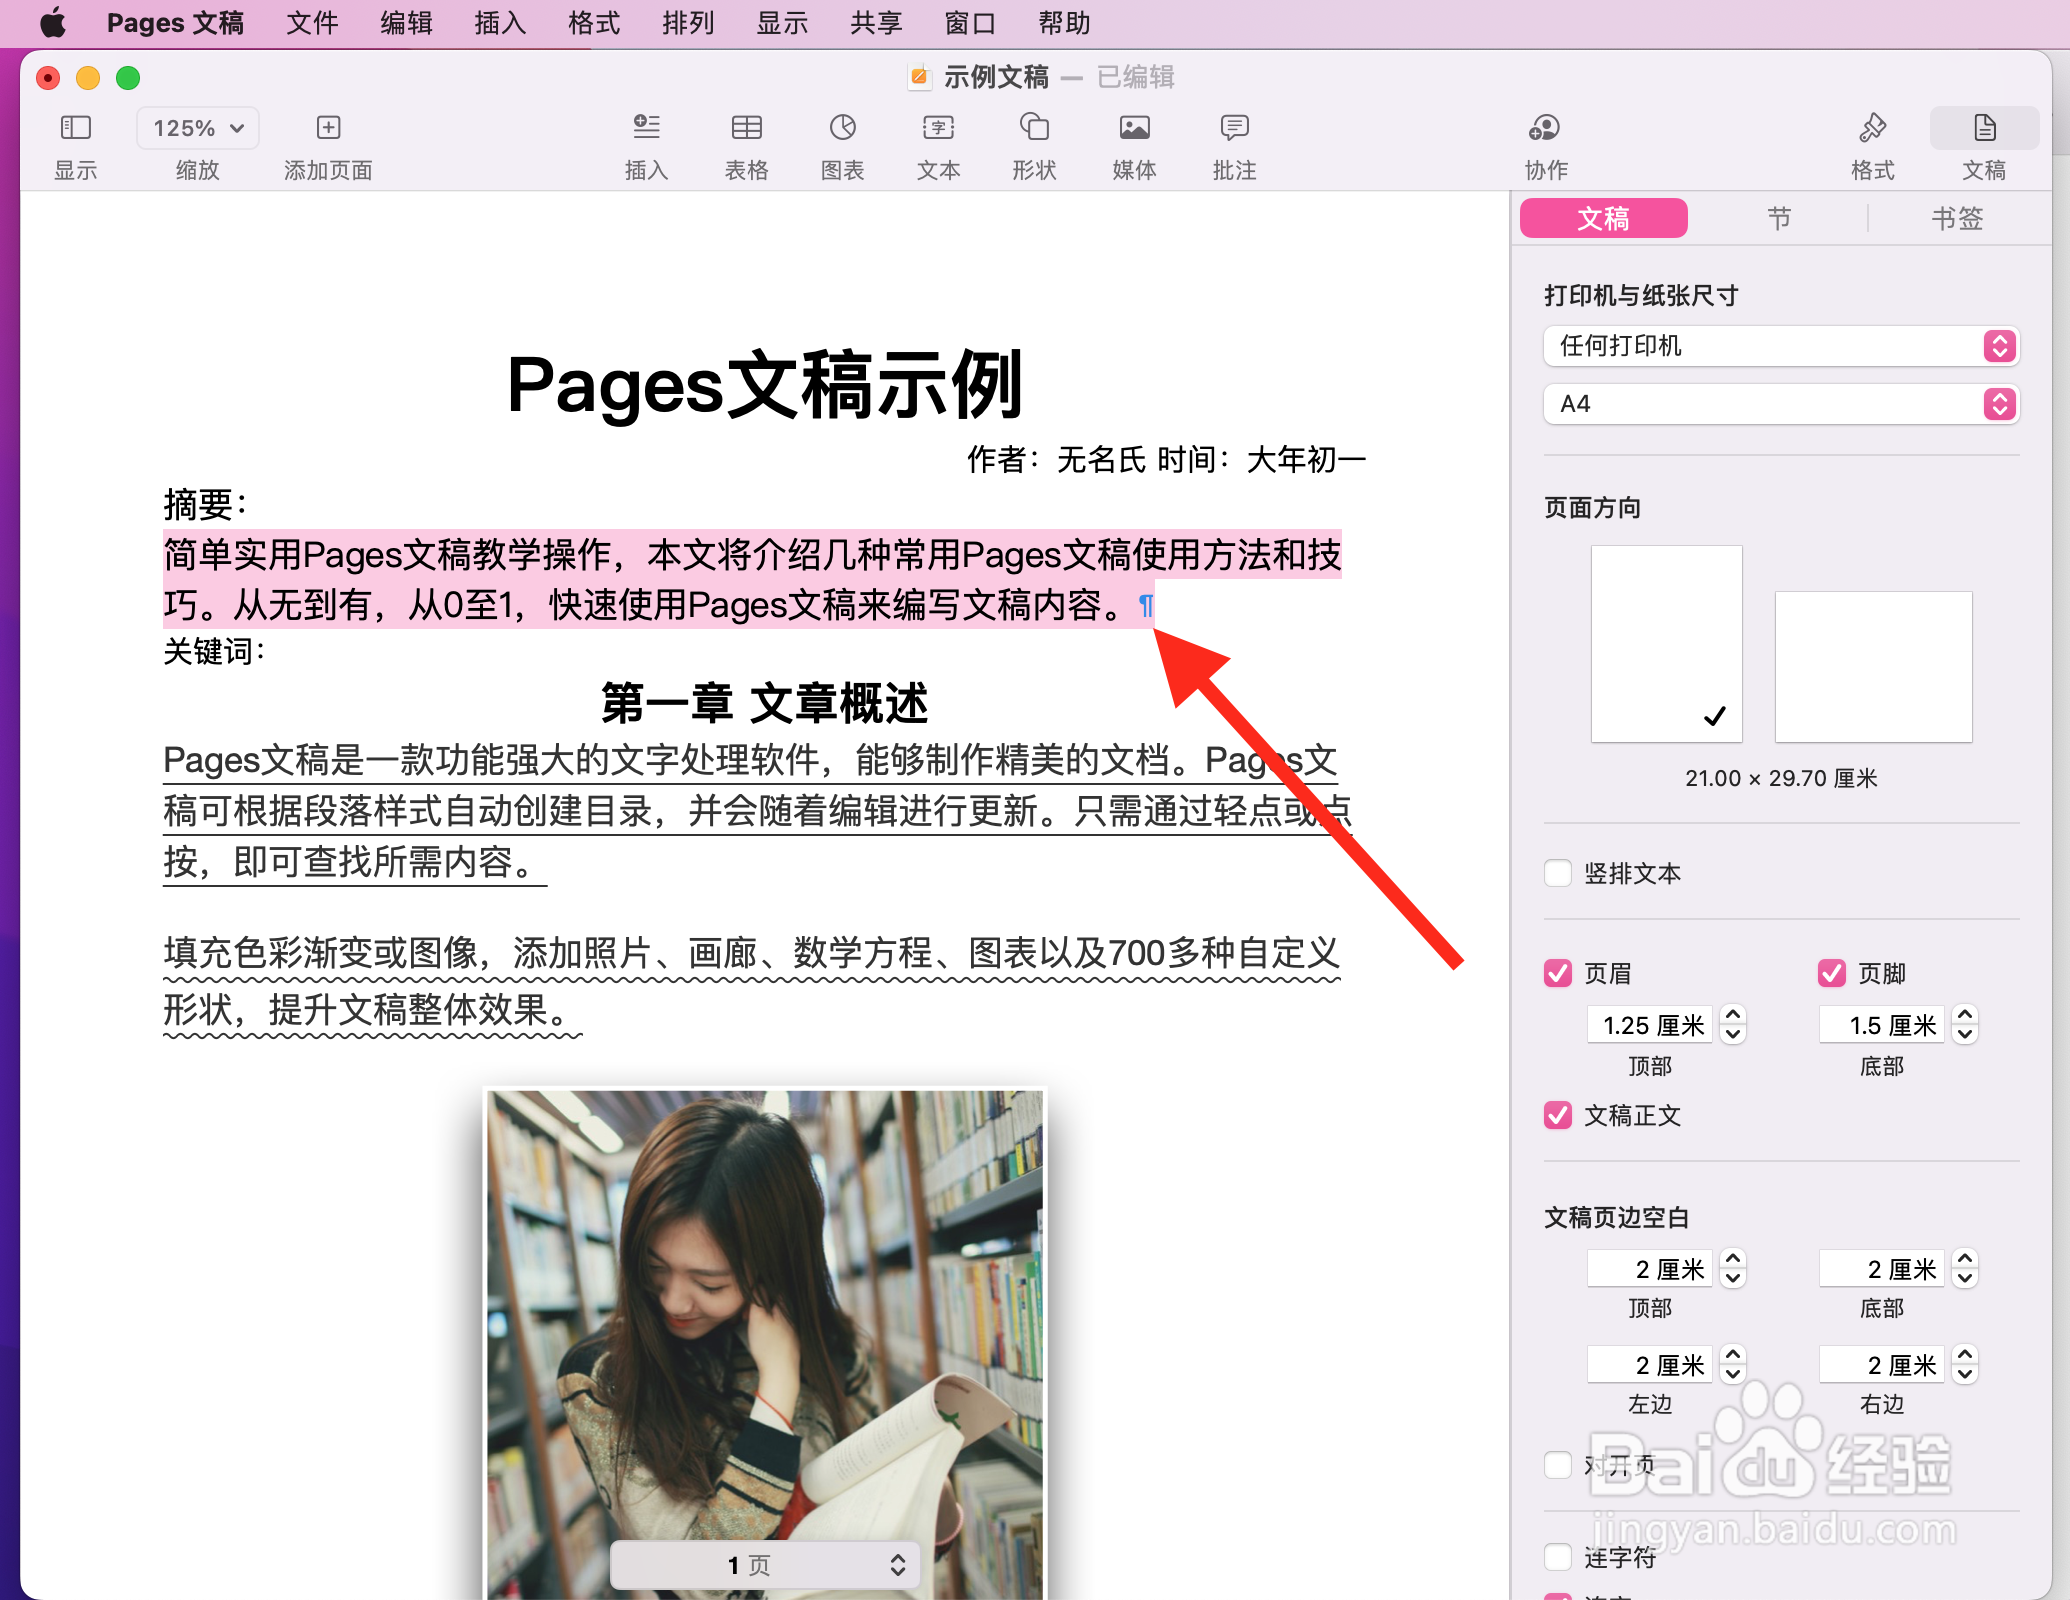
Task: Toggle the 文稿正文 document body checkbox
Action: click(1558, 1115)
